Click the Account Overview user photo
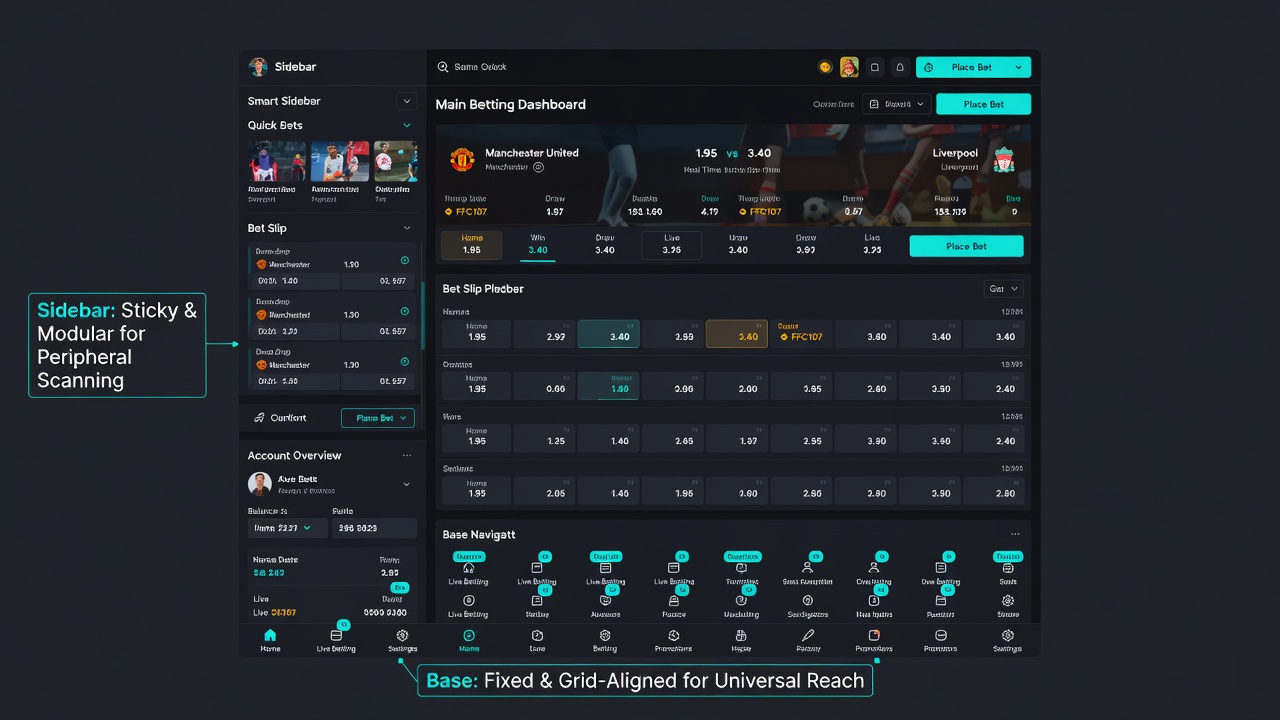This screenshot has width=1280, height=720. tap(260, 484)
